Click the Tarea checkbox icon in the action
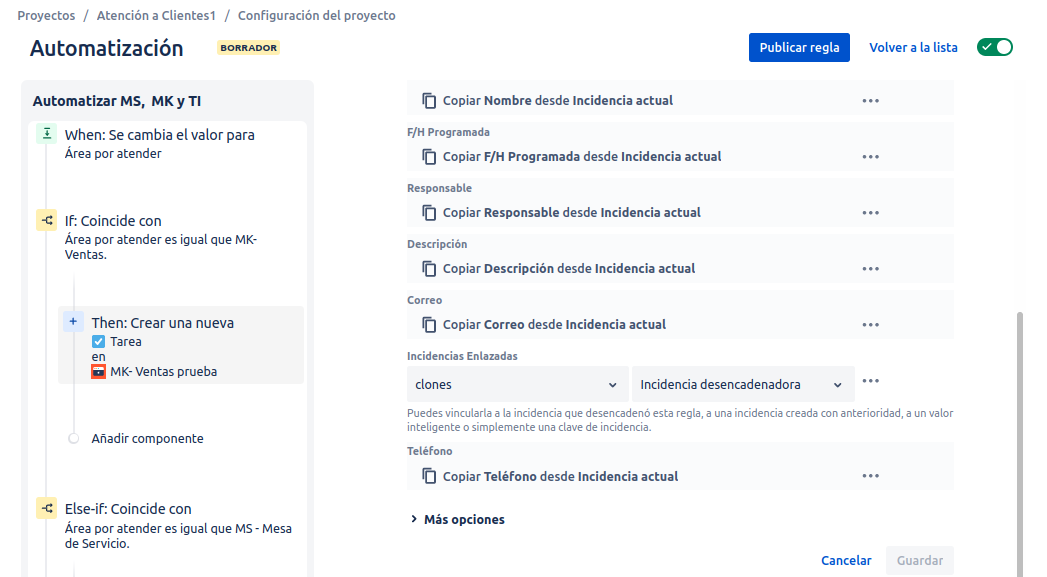The width and height of the screenshot is (1047, 577). pyautogui.click(x=98, y=341)
